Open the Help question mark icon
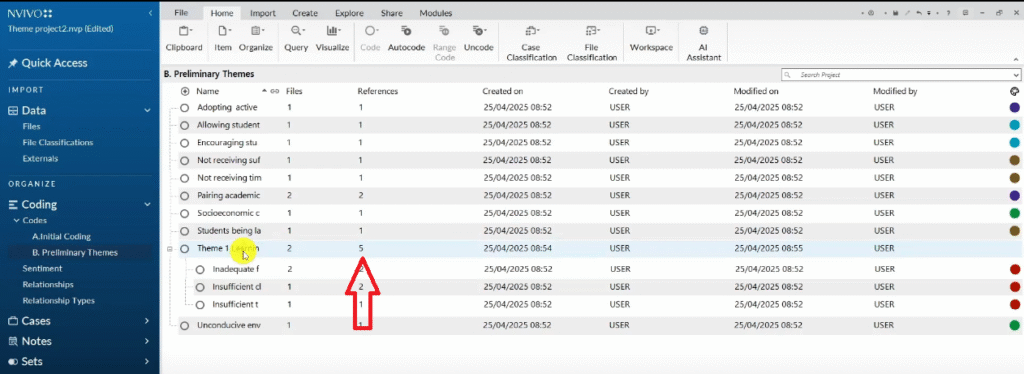 (x=948, y=13)
